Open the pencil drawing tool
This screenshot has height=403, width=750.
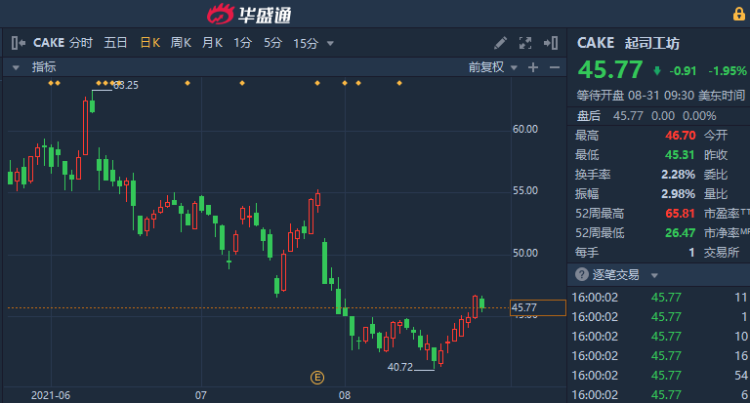tap(501, 43)
